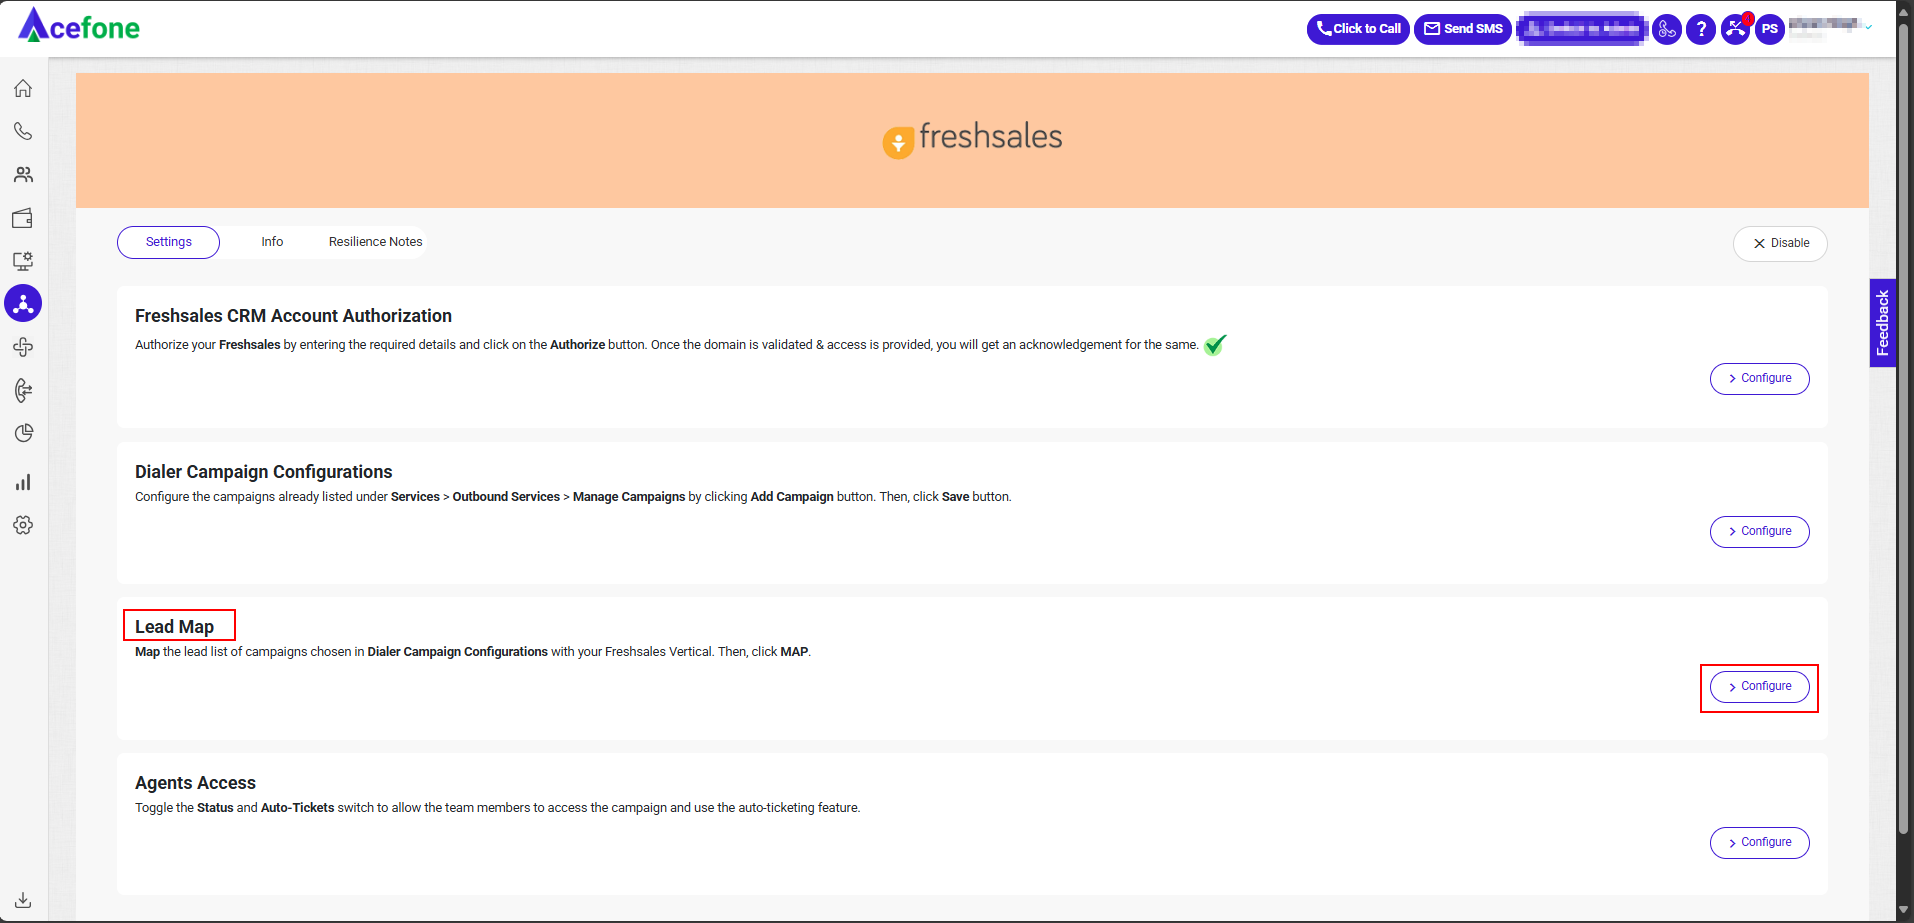Open the Home icon in sidebar
1914x923 pixels.
(23, 88)
